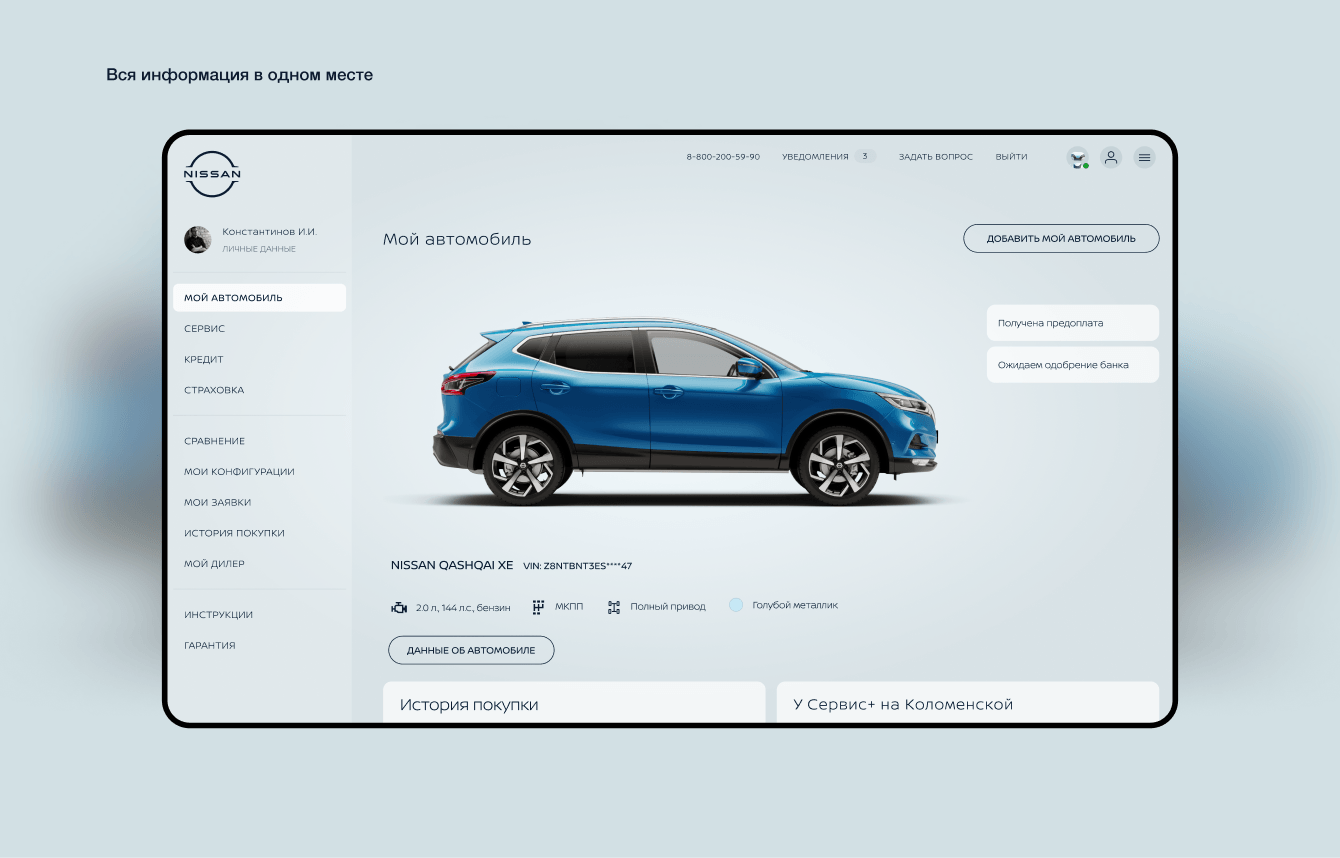Click the engine icon in car specs
Viewport: 1340px width, 858px height.
pyautogui.click(x=399, y=607)
